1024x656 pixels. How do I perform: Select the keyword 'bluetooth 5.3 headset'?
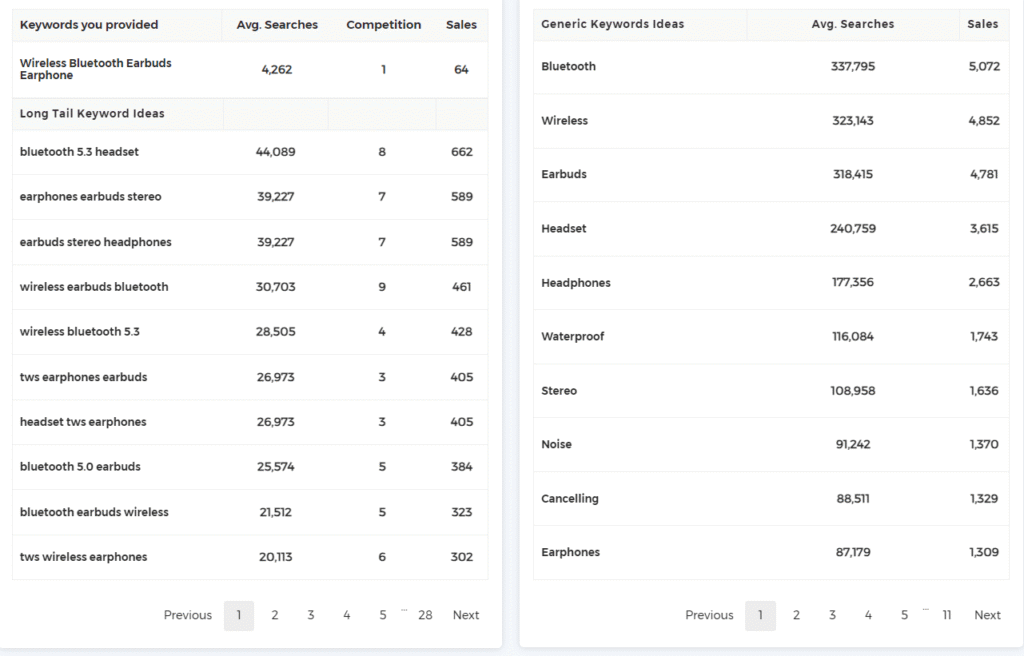[80, 152]
